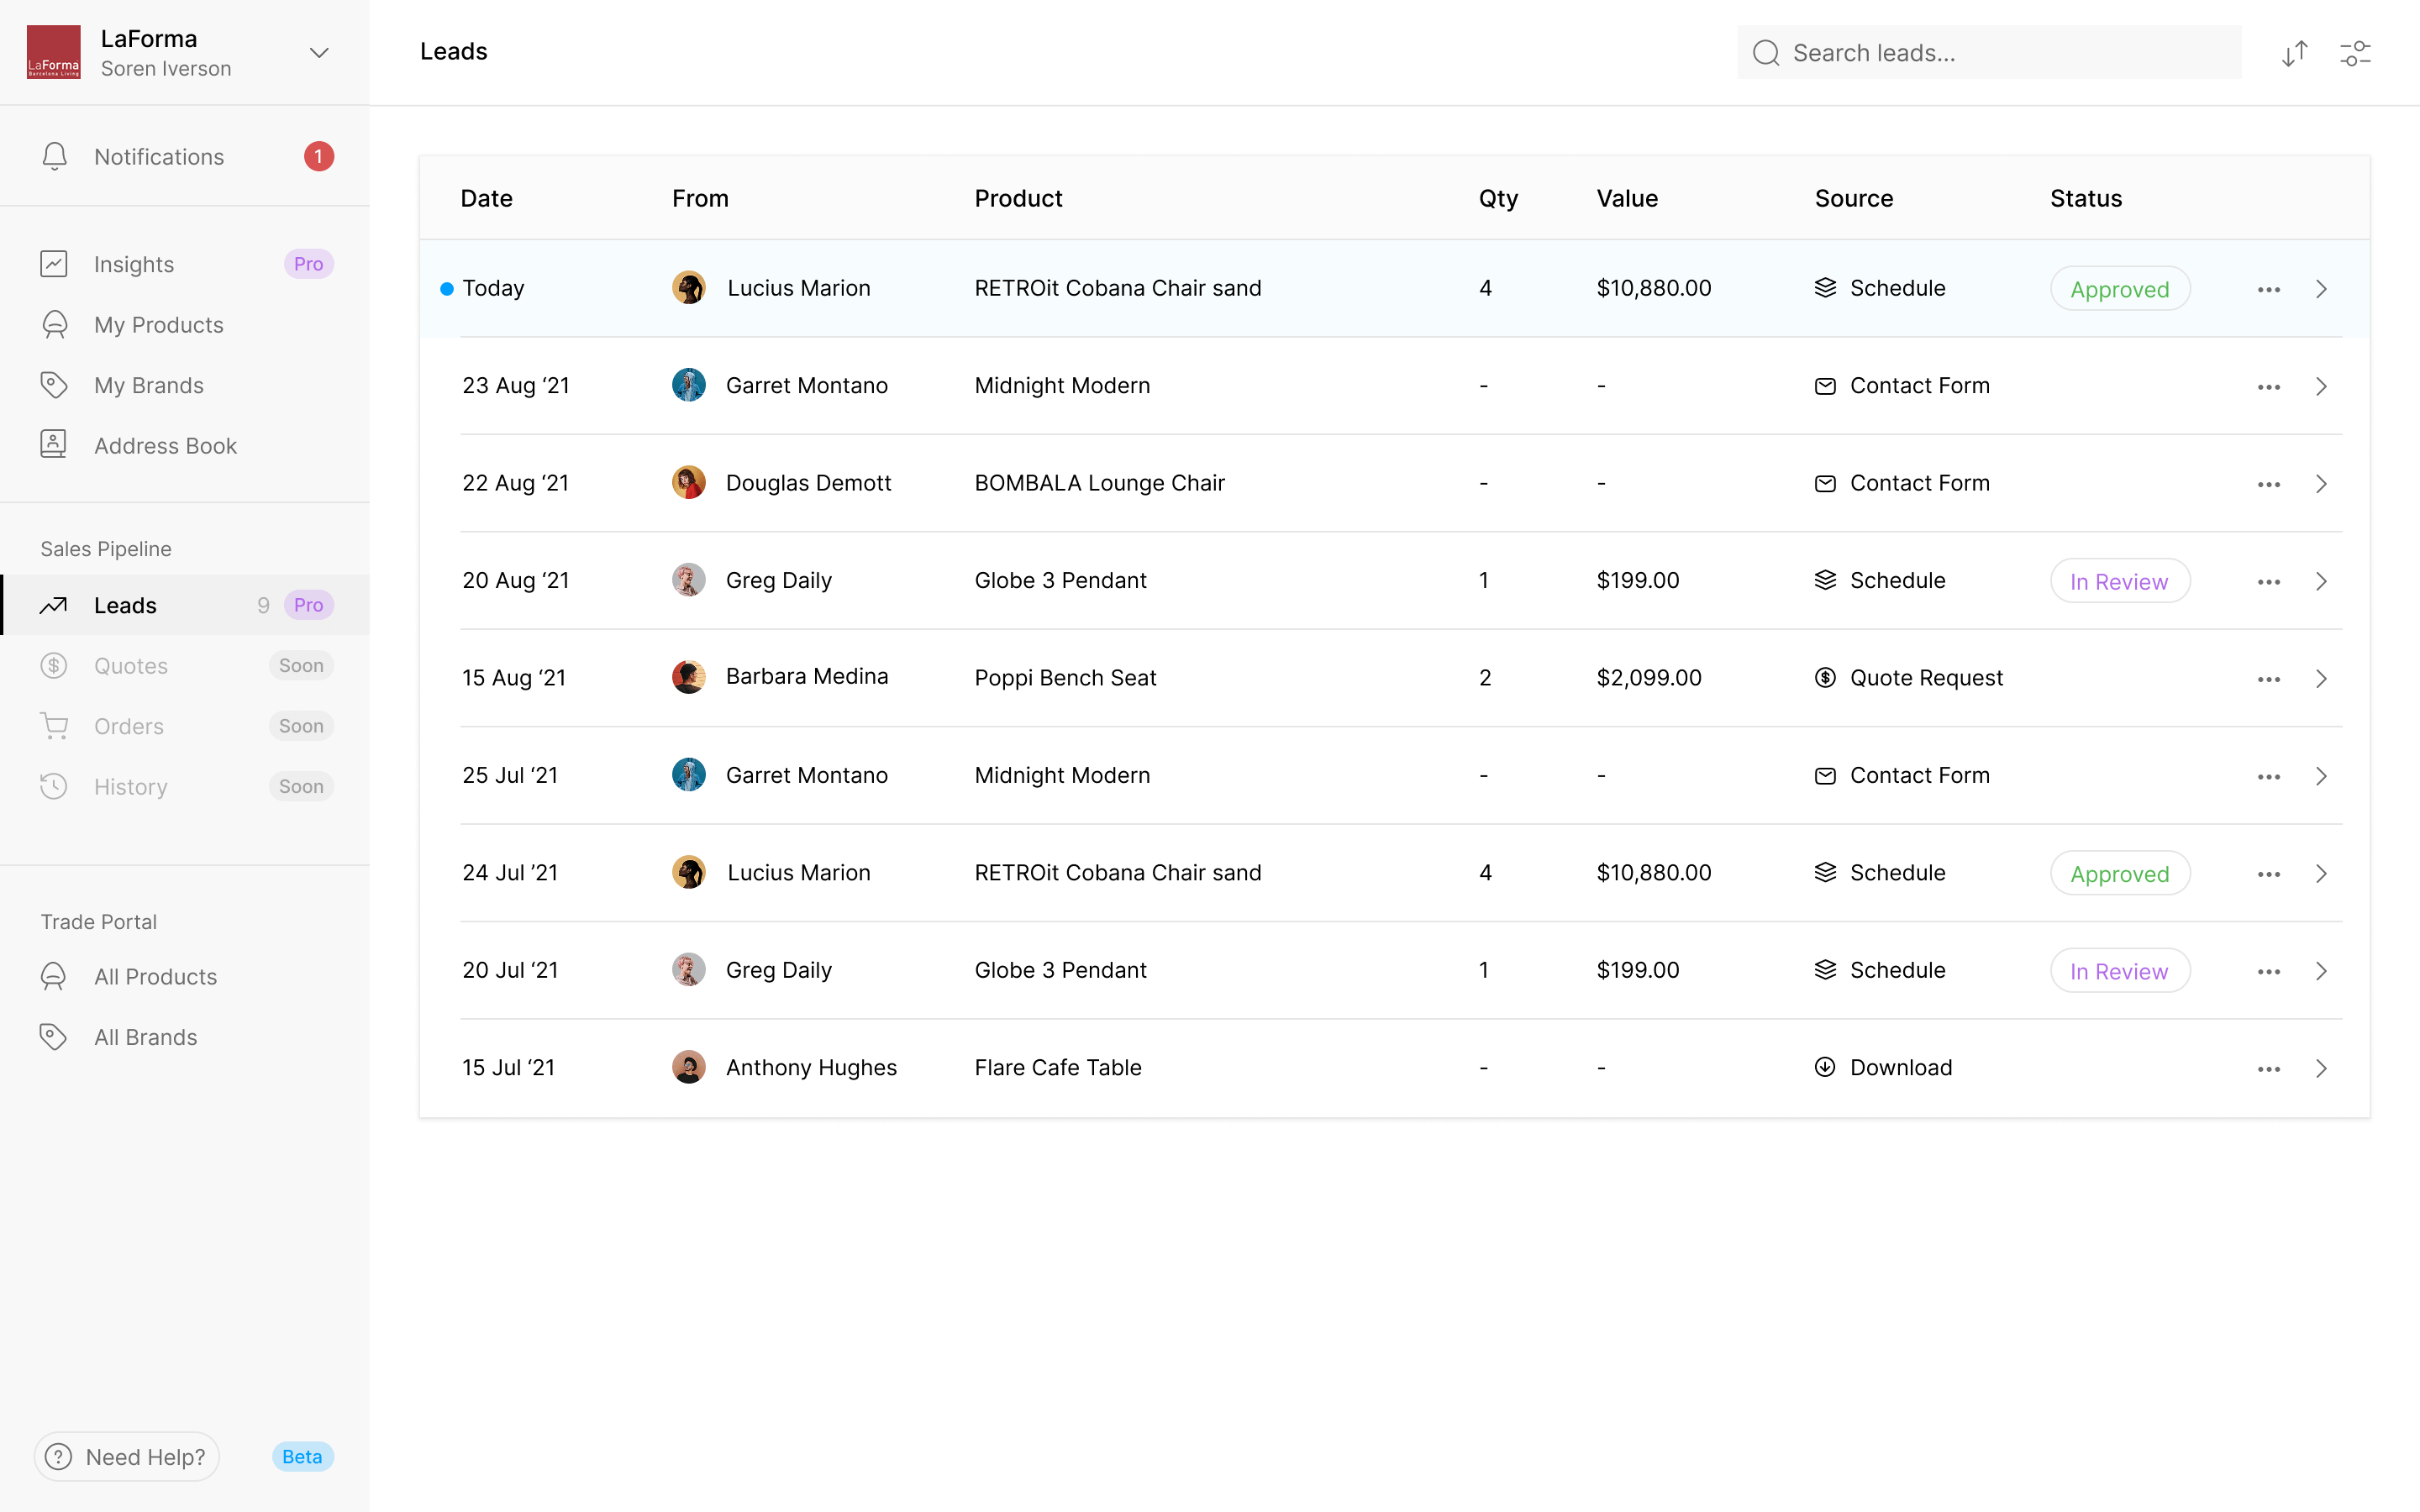2420x1512 pixels.
Task: Expand the Anthony Hughes row chevron
Action: 2321,1069
